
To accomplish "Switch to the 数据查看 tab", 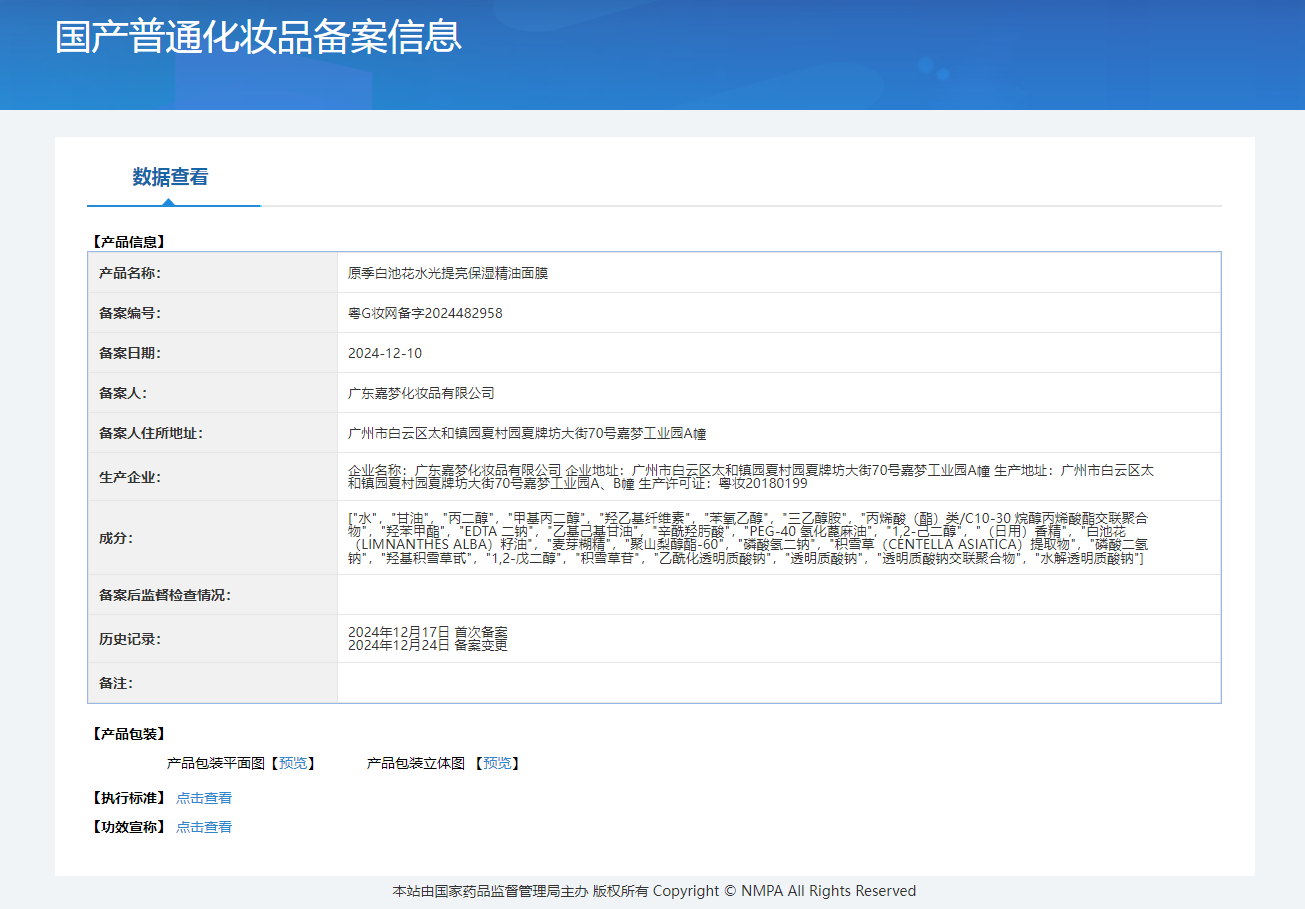I will pos(170,177).
